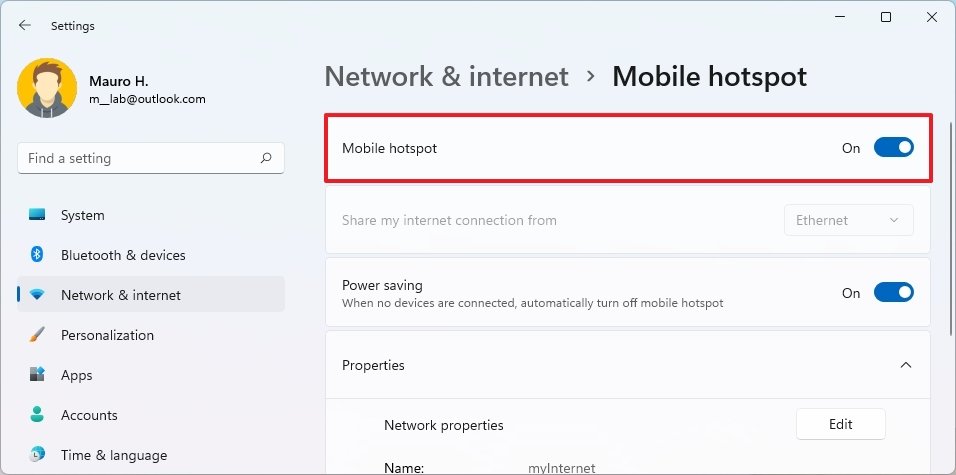Screen dimensions: 956x475
Task: Go back using the back arrow
Action: [x=25, y=25]
